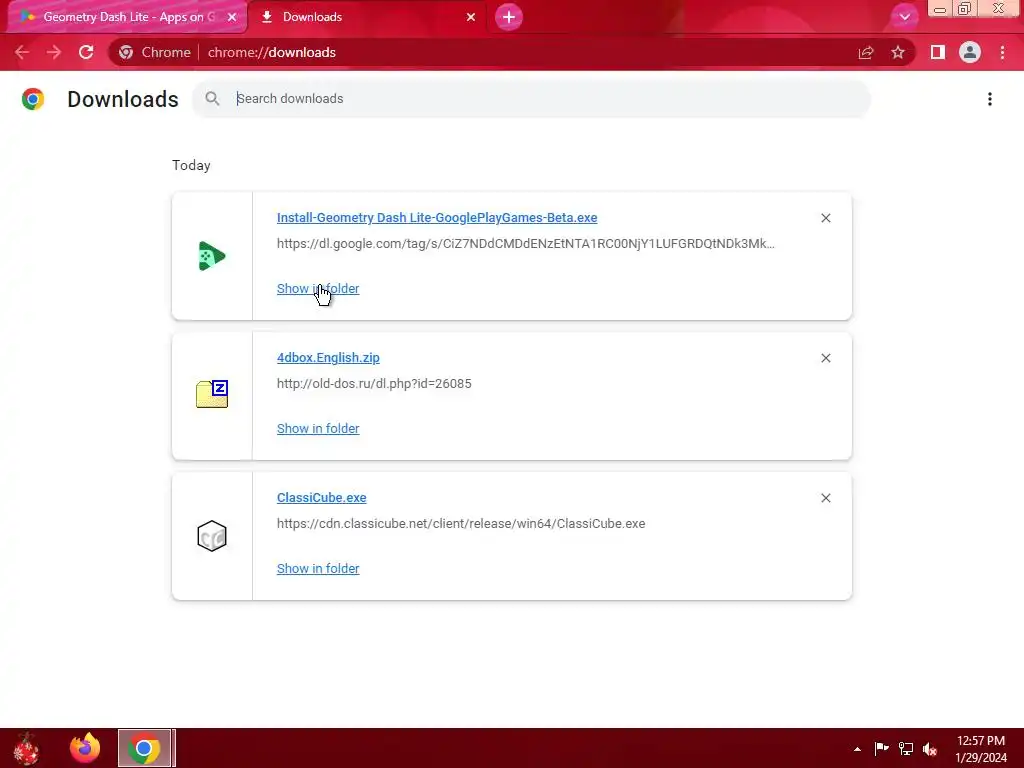Go back with the browser back arrow
Viewport: 1024px width, 768px height.
[22, 52]
